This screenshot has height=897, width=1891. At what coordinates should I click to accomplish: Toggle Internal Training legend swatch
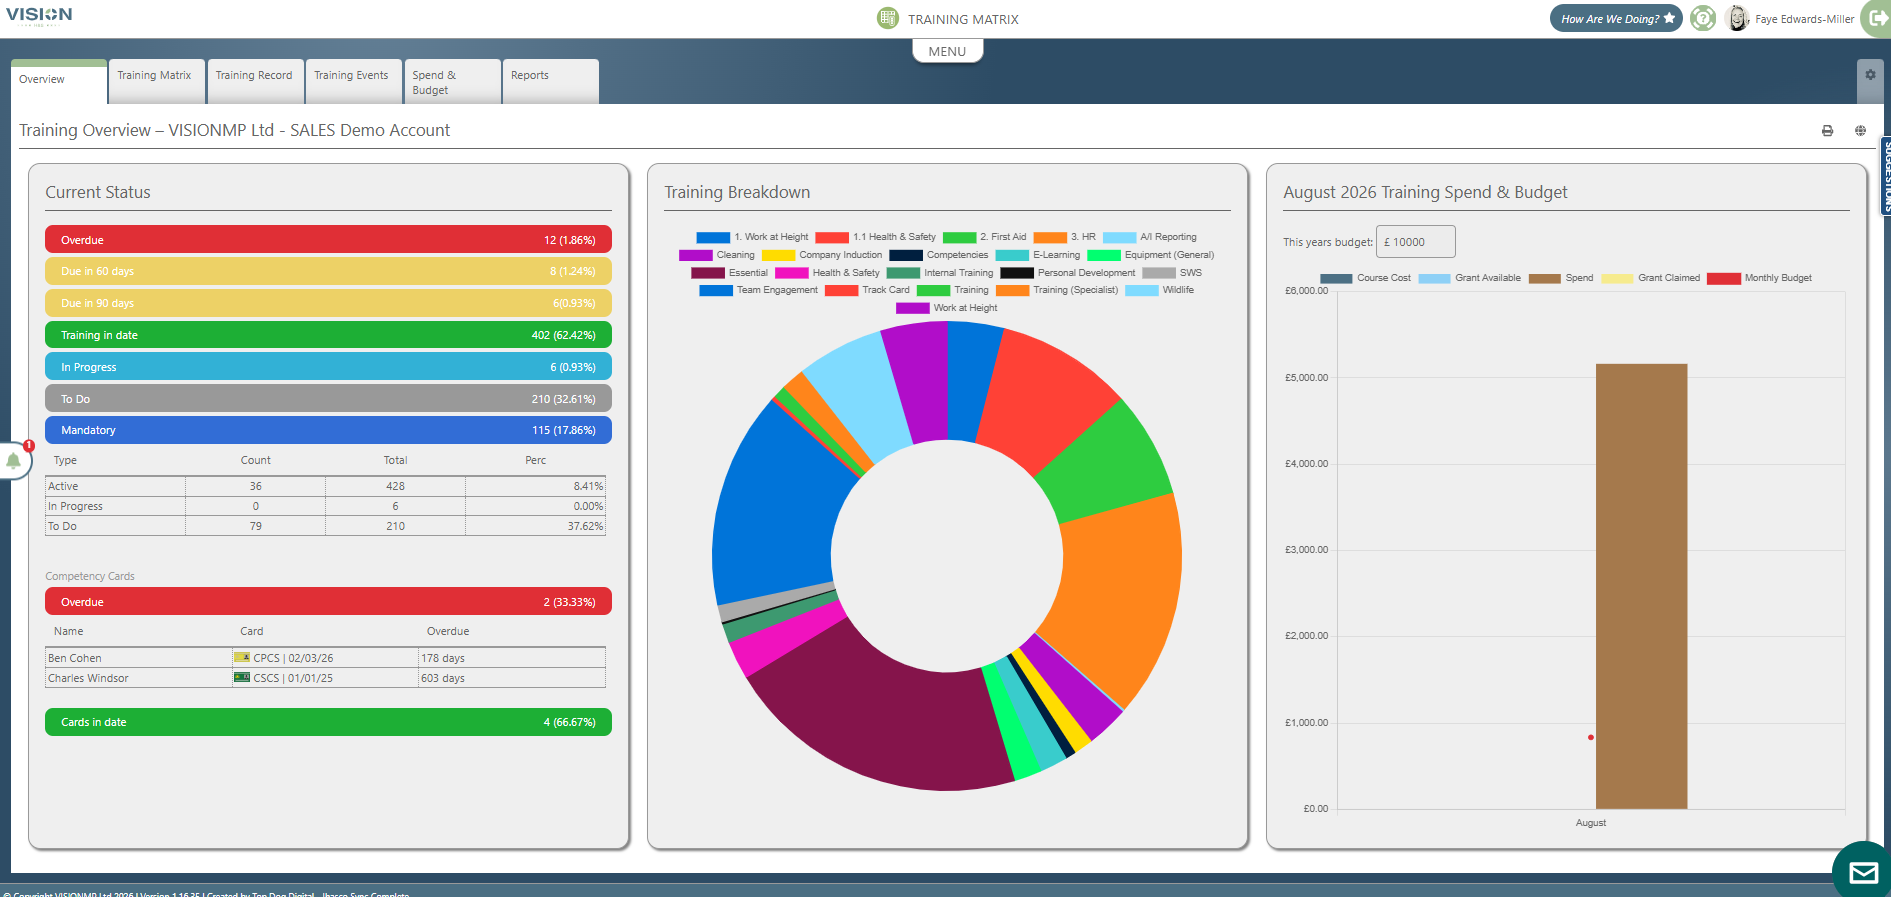(x=903, y=273)
